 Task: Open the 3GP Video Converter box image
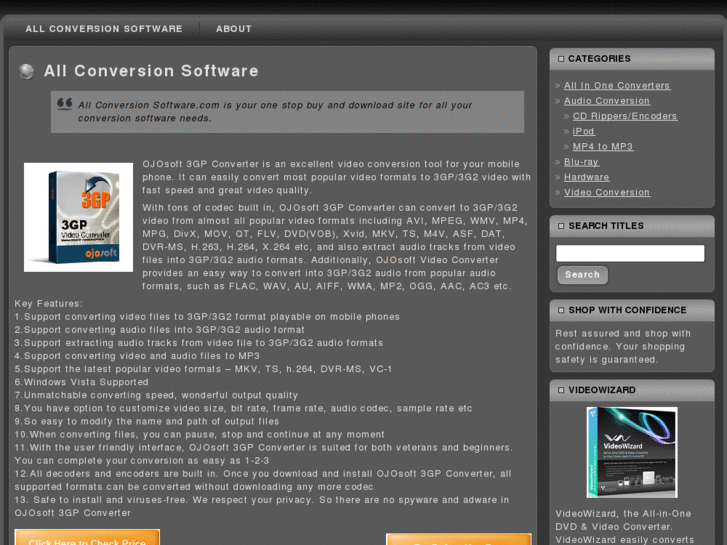point(78,217)
